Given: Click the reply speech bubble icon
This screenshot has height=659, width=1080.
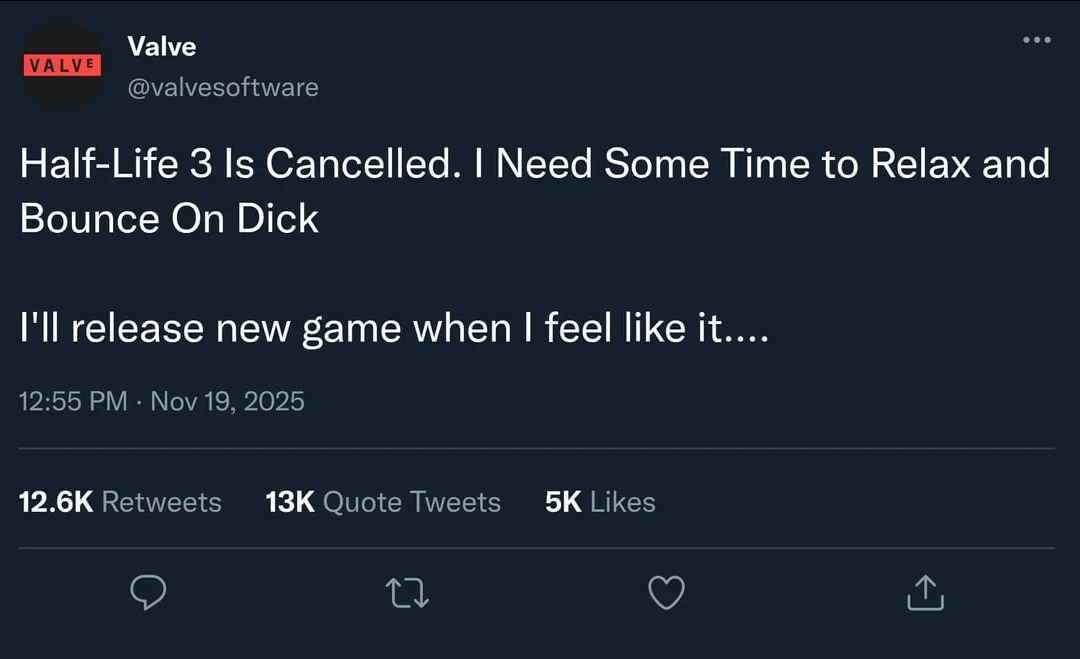Looking at the screenshot, I should (148, 593).
